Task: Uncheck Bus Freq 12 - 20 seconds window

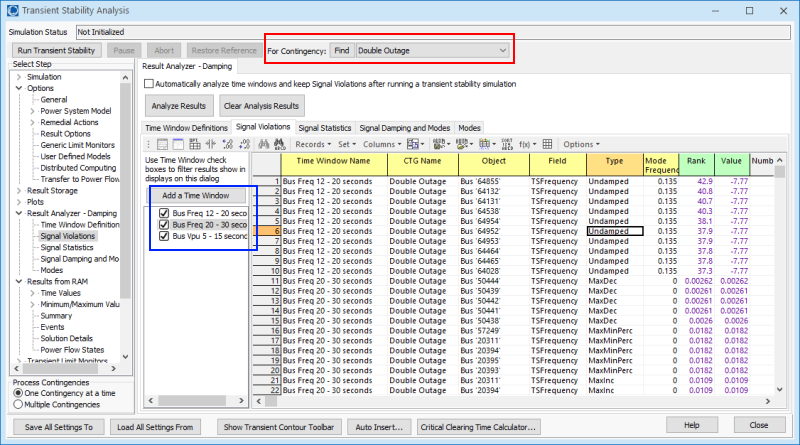Action: 164,213
